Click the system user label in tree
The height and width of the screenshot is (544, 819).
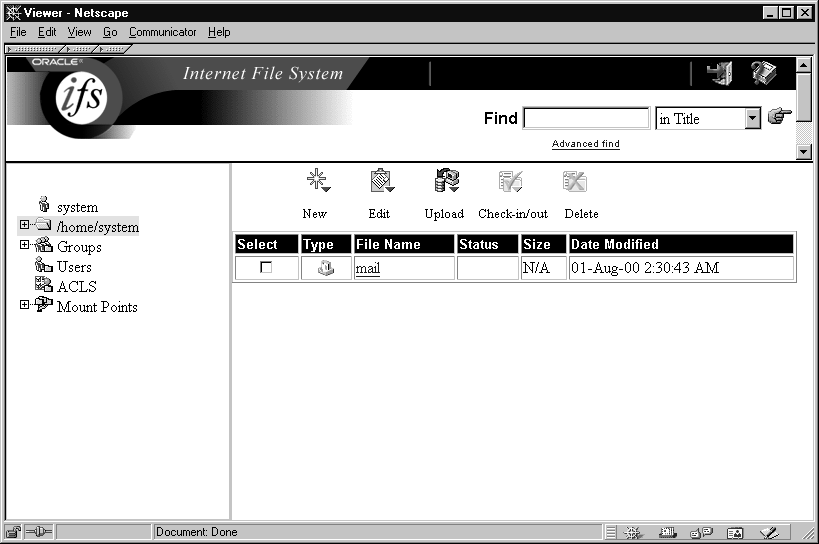point(77,207)
